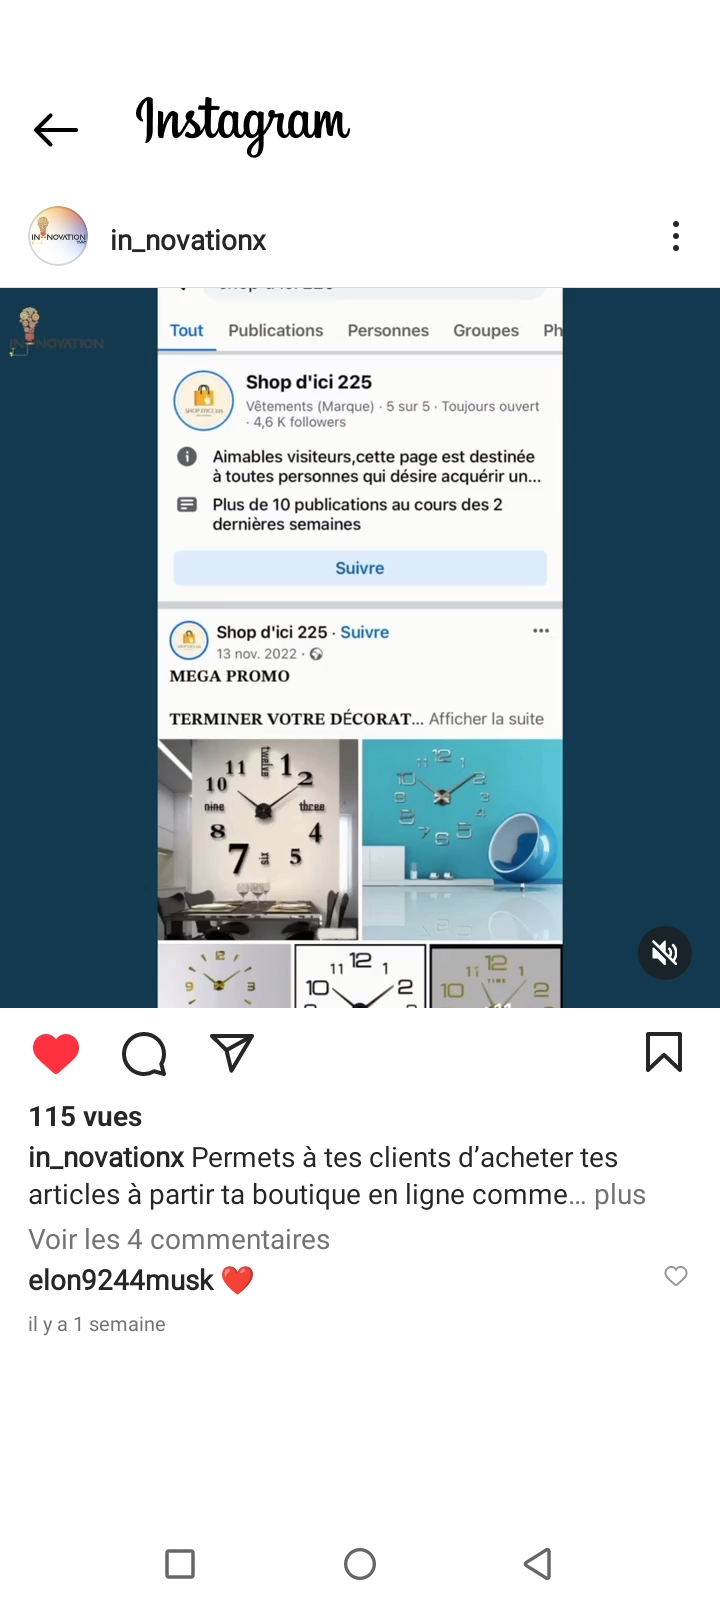Tap Android home circle button

click(x=360, y=1564)
